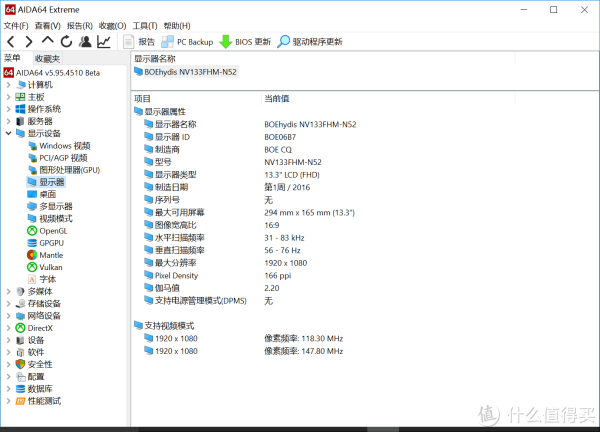Expand the 网络设备 tree node
Image resolution: width=600 pixels, height=432 pixels.
(8, 316)
